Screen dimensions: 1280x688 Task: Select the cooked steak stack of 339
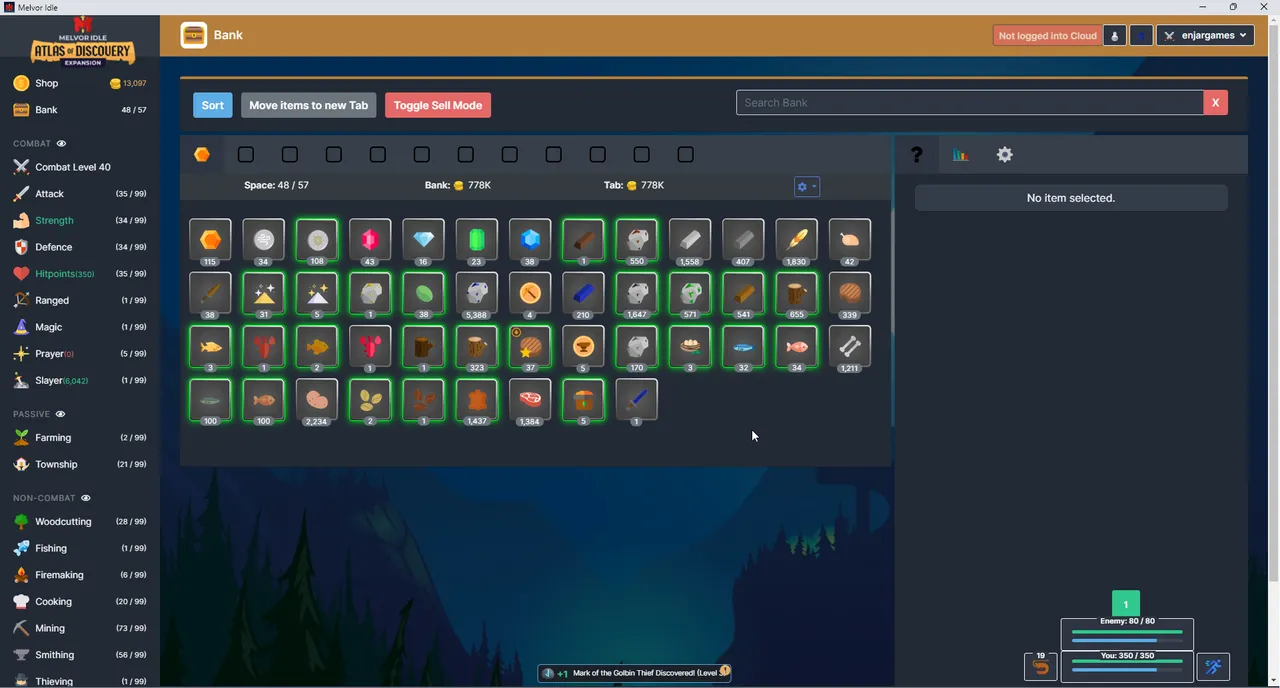pos(850,293)
